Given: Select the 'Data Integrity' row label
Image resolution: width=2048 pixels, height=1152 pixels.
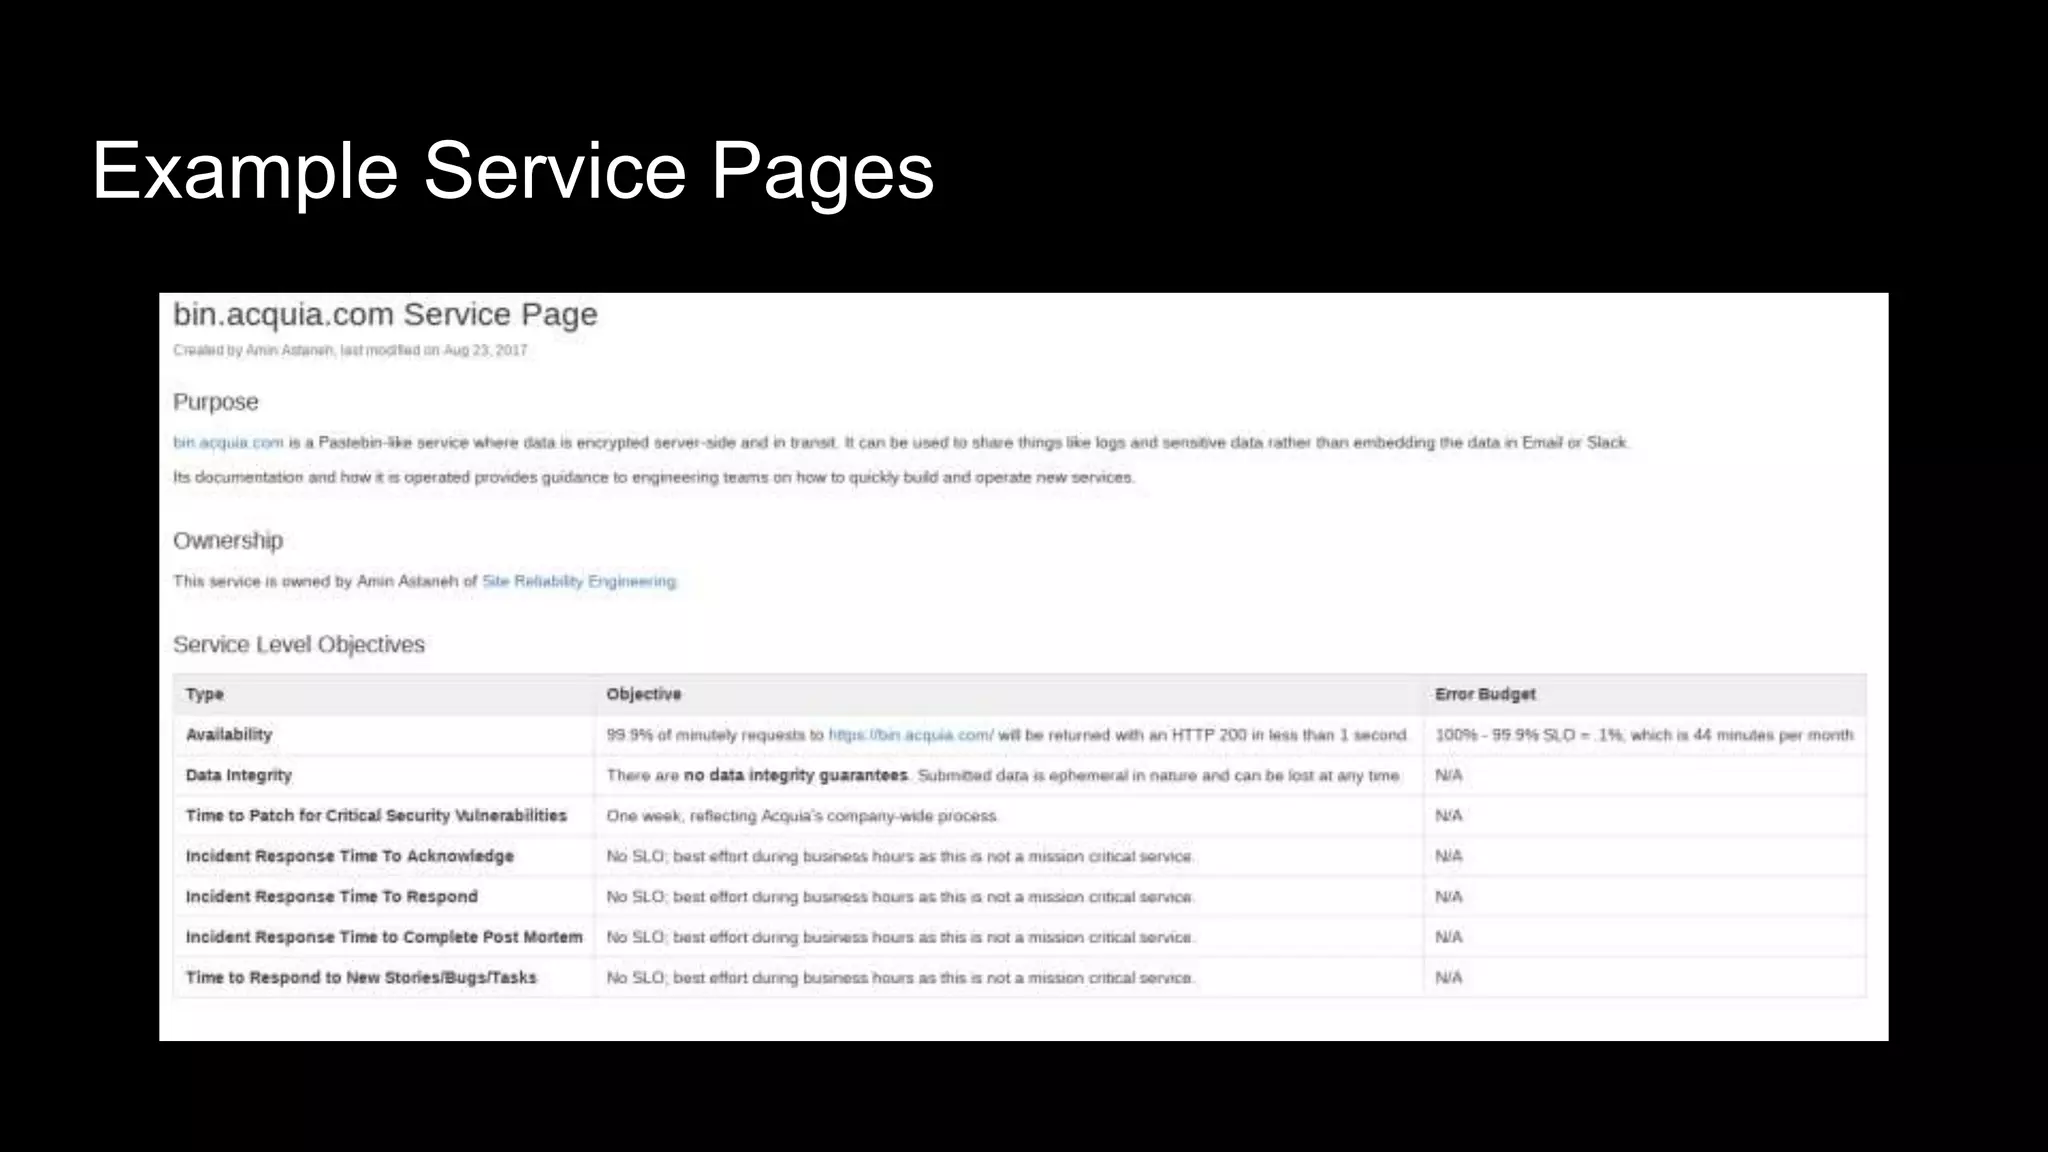Looking at the screenshot, I should 239,775.
